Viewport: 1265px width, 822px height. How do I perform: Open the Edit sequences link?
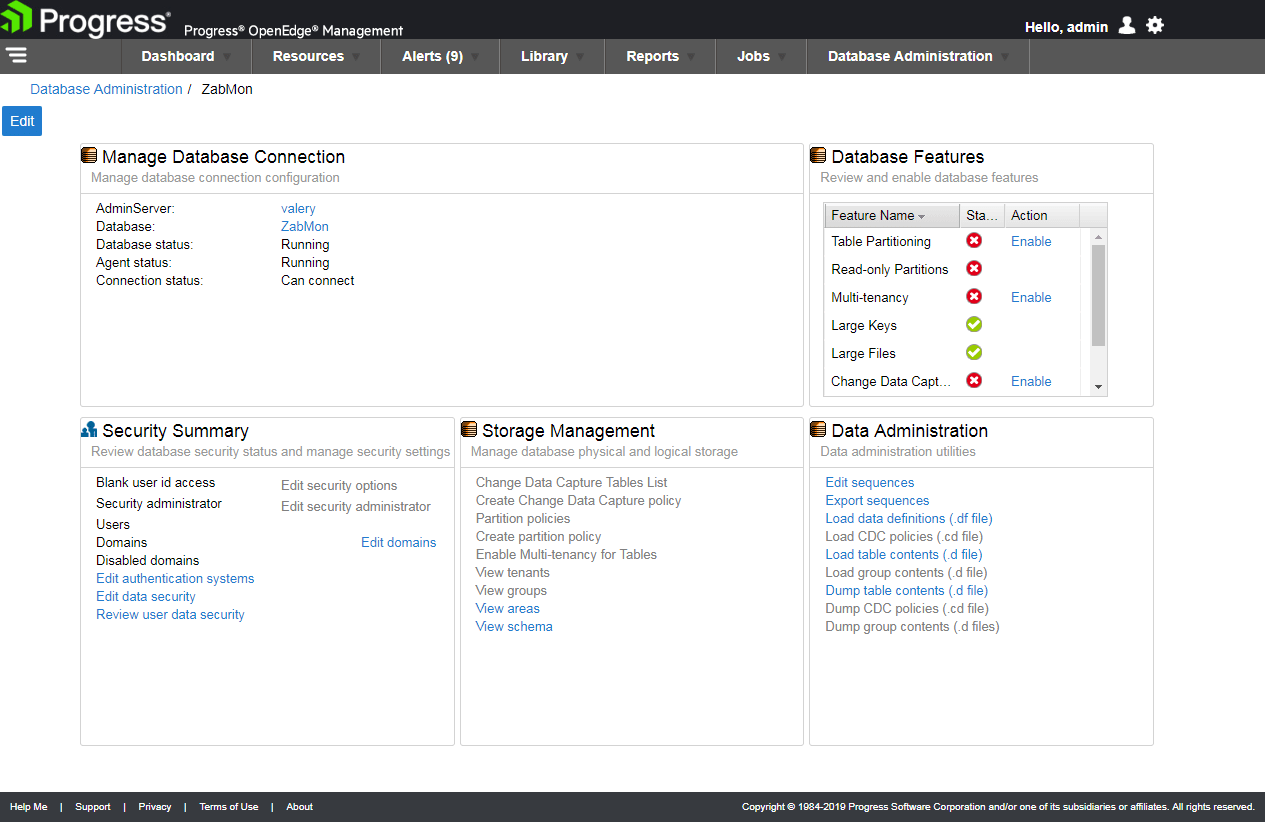[x=870, y=482]
